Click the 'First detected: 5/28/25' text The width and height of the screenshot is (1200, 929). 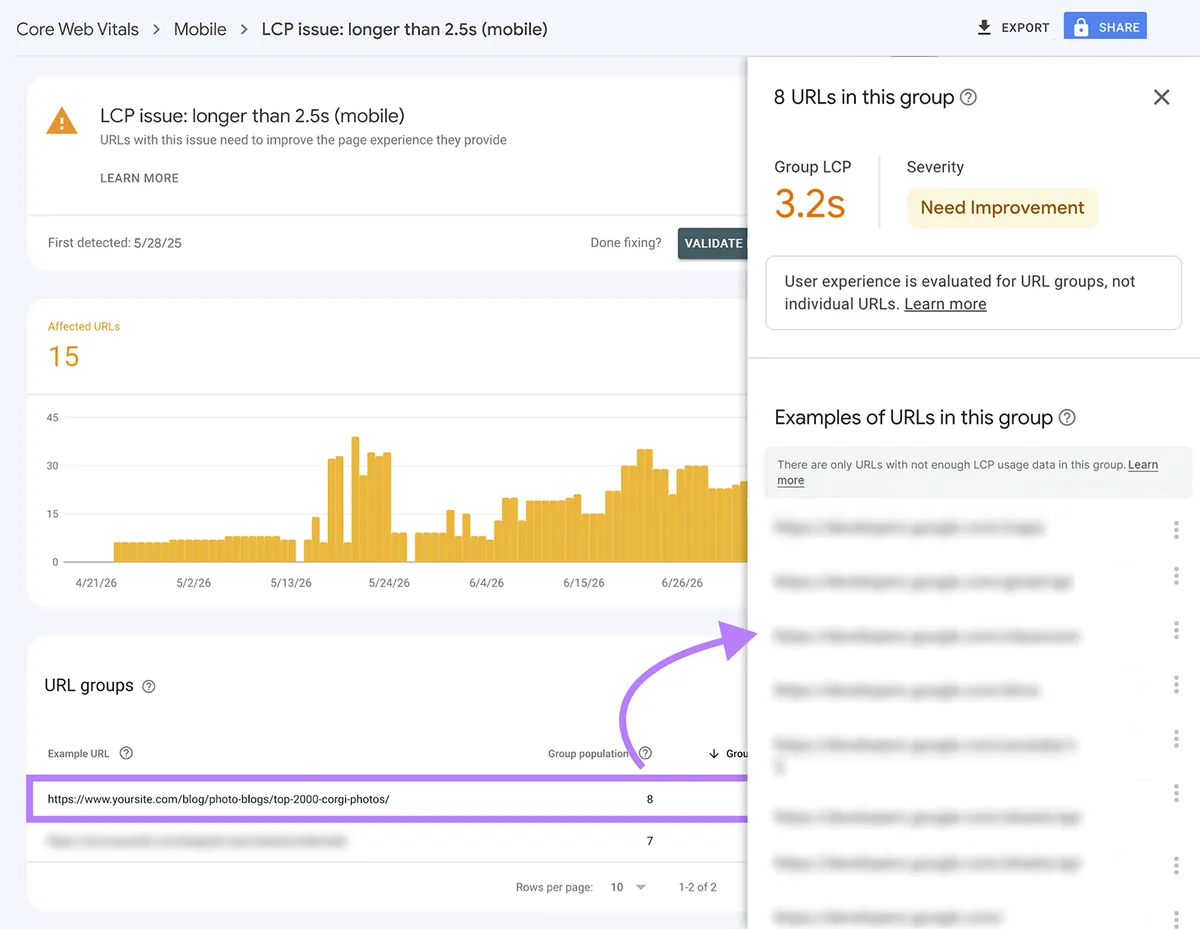coord(115,243)
